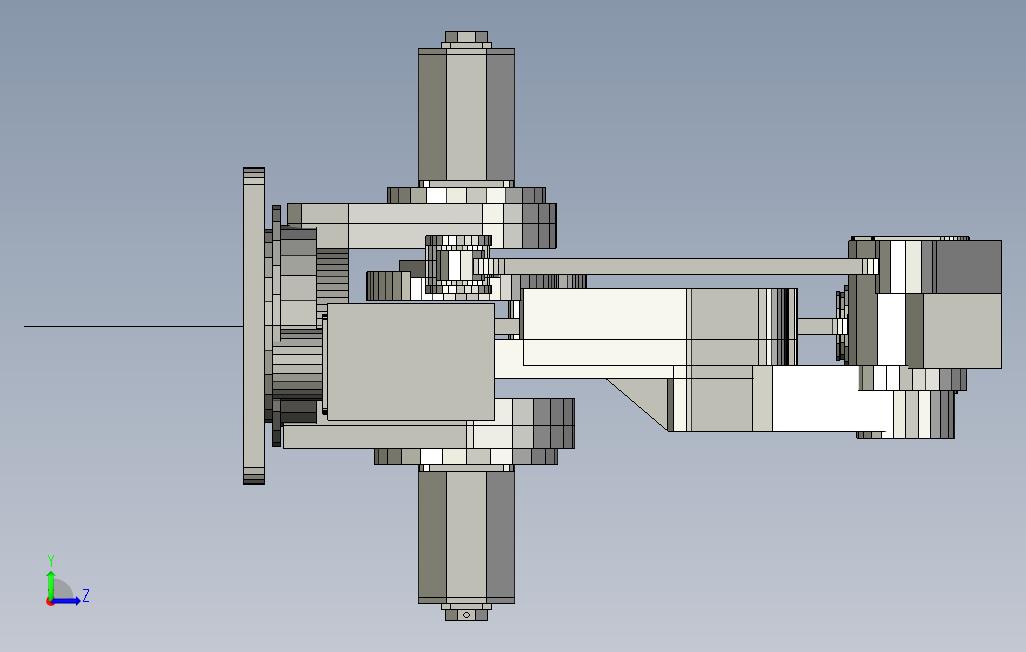Select the dark gray housing block at right end
Image resolution: width=1026 pixels, height=652 pixels.
point(969,266)
